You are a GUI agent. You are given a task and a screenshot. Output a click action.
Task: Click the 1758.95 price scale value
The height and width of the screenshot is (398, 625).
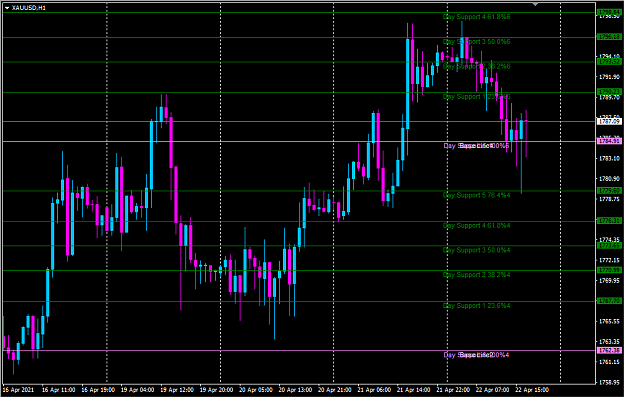click(x=610, y=382)
